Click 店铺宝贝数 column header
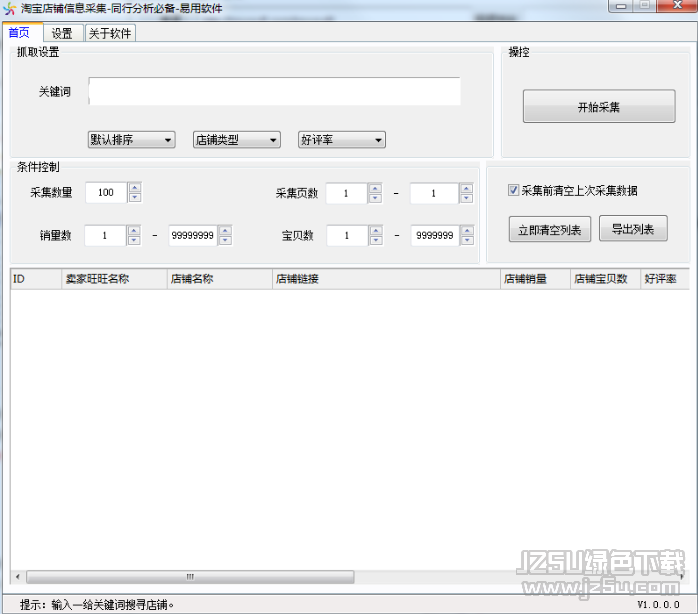Screen dimensions: 698x614 click(x=605, y=279)
